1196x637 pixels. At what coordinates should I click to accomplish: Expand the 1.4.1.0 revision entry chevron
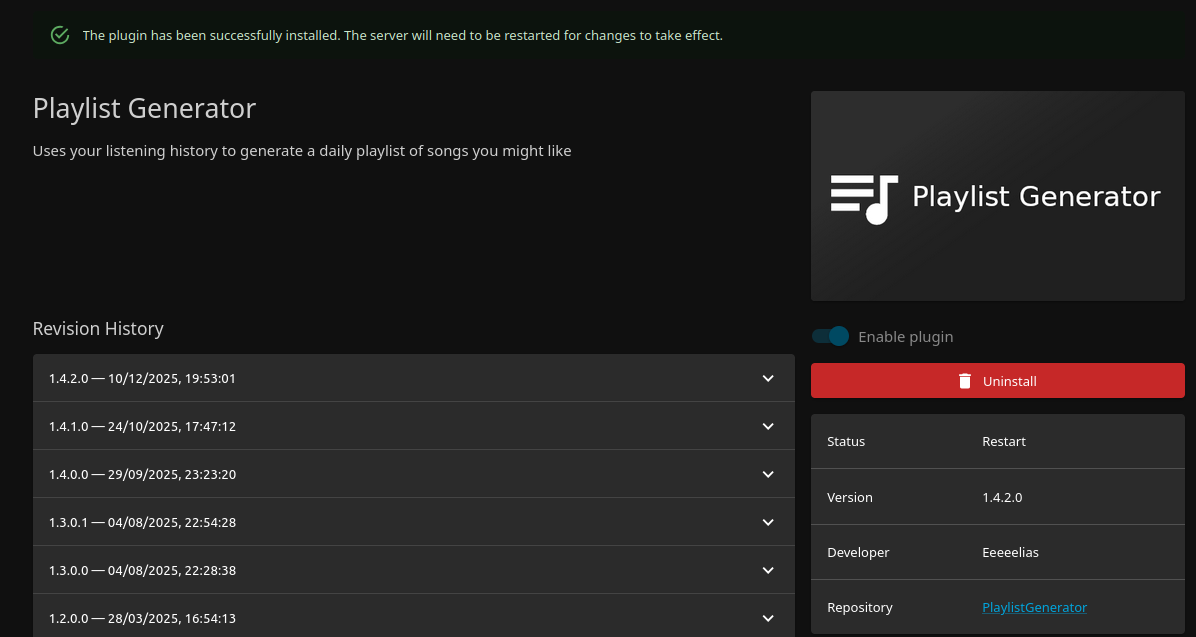[768, 426]
